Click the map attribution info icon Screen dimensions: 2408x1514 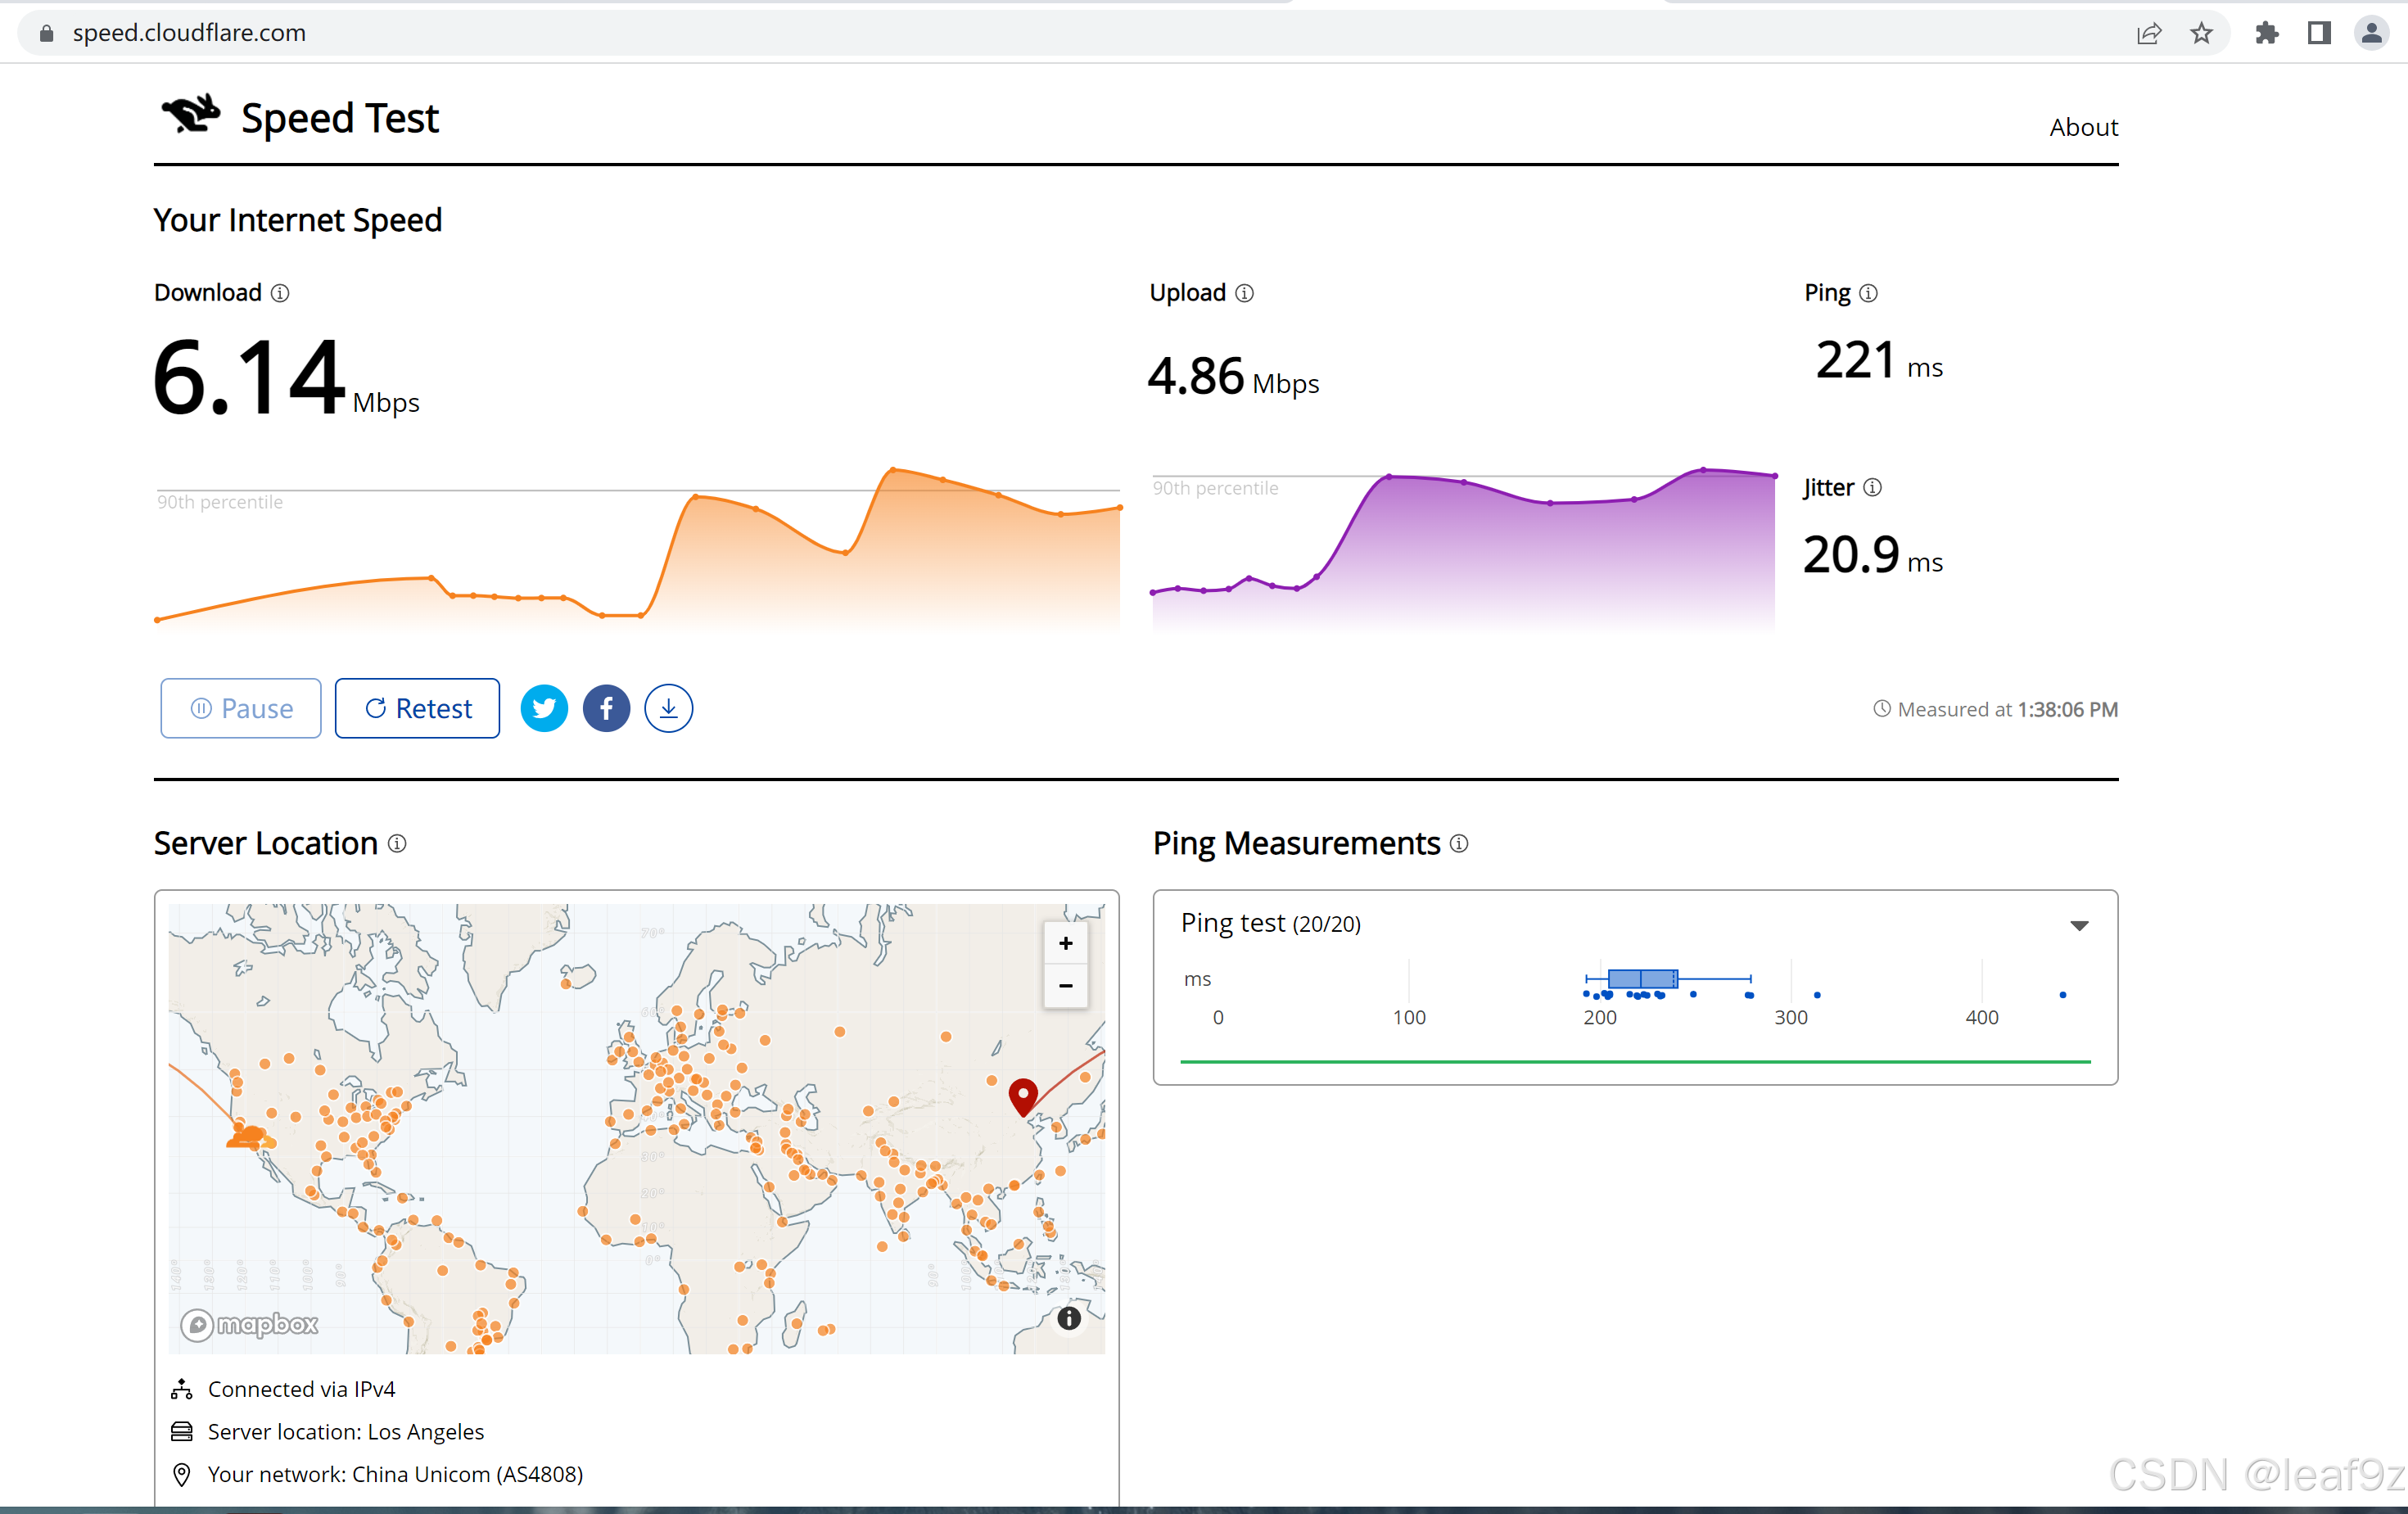[1068, 1318]
